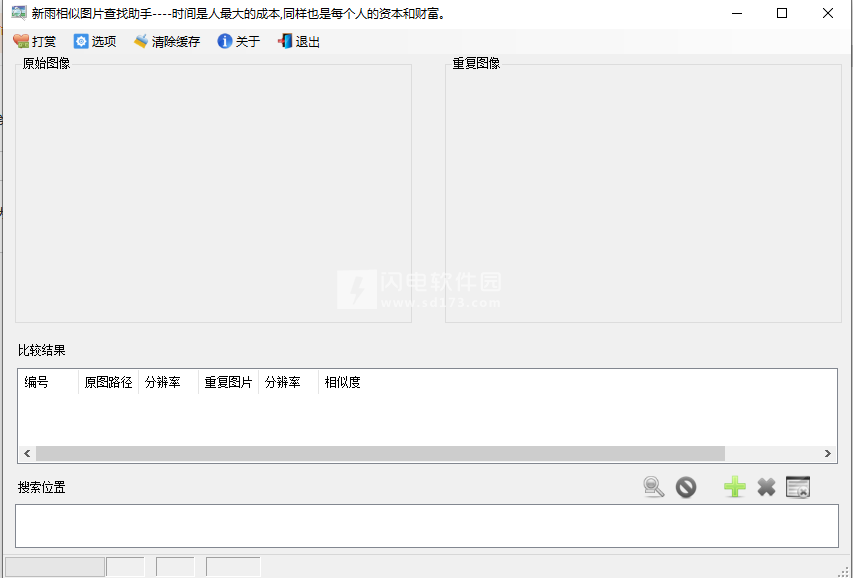Viewport: 853px width, 578px height.
Task: Click the 重复图片 column header
Action: 228,382
